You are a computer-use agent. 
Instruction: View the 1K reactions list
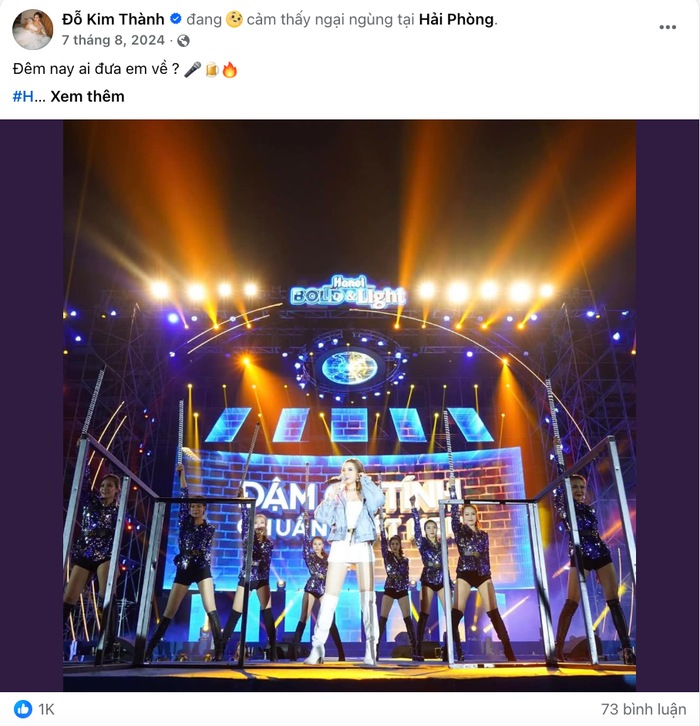click(46, 708)
